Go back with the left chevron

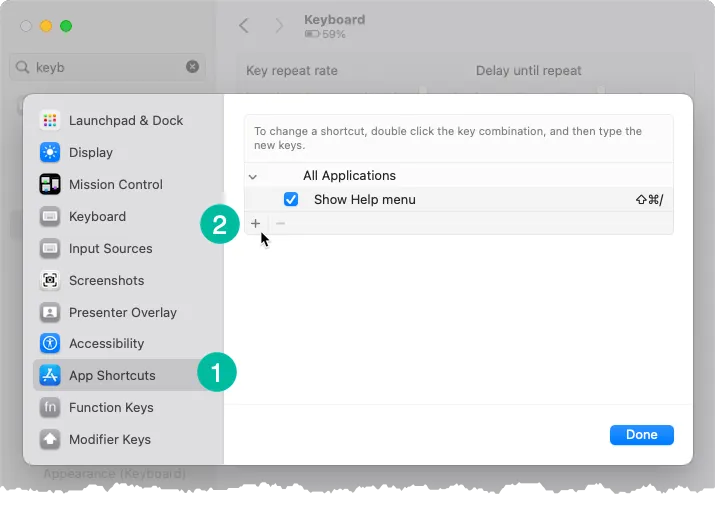244,26
